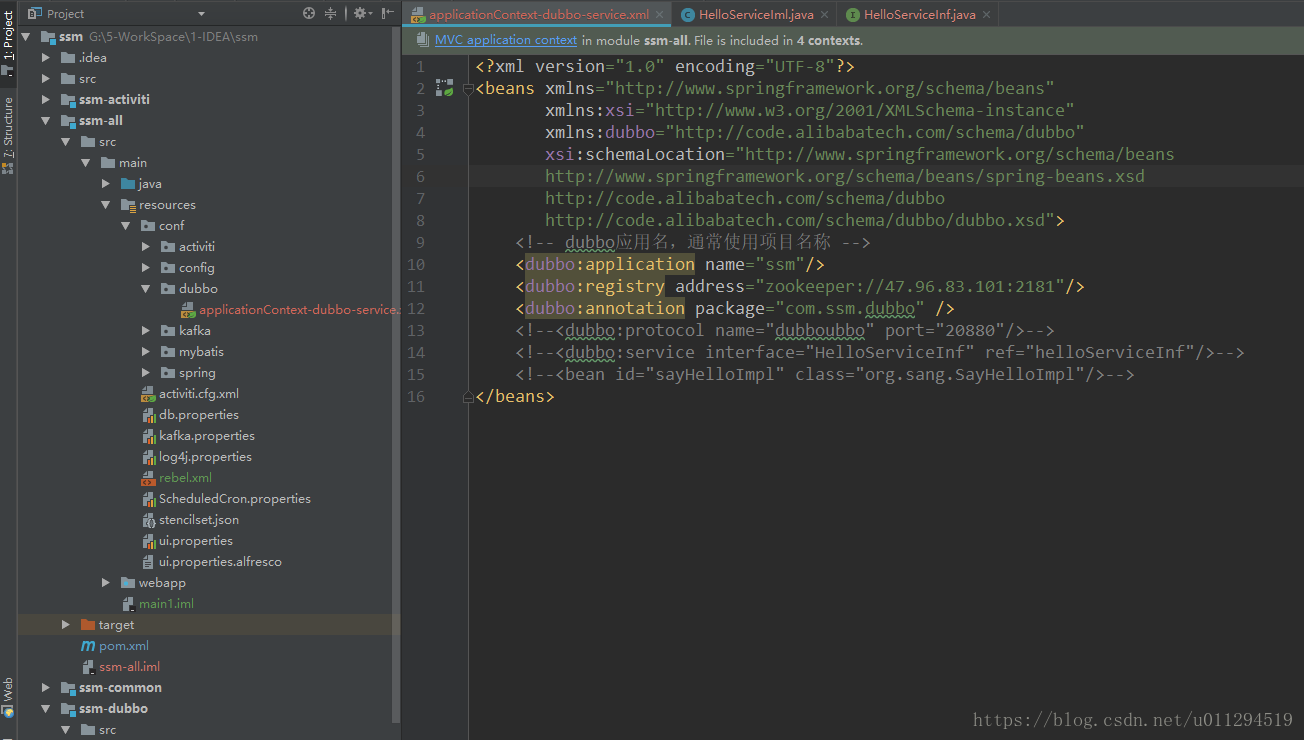This screenshot has width=1304, height=740.
Task: Click line number 10 in the gutter
Action: (416, 265)
